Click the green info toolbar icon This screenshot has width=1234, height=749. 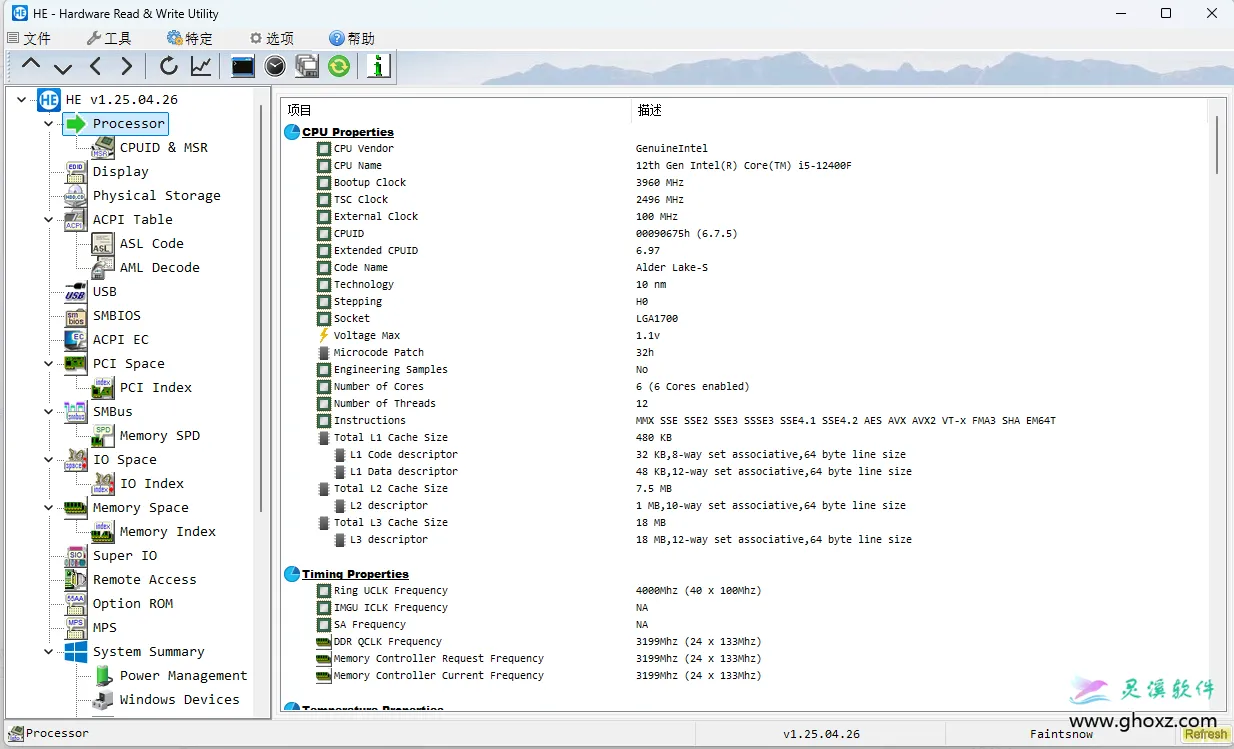point(378,67)
